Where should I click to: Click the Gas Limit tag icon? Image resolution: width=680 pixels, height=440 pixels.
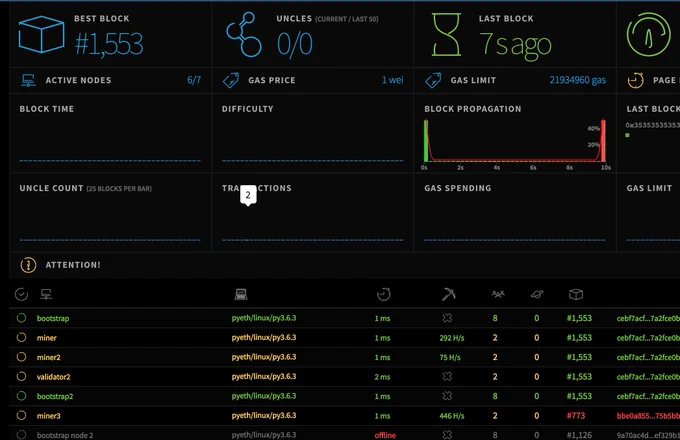pyautogui.click(x=433, y=80)
